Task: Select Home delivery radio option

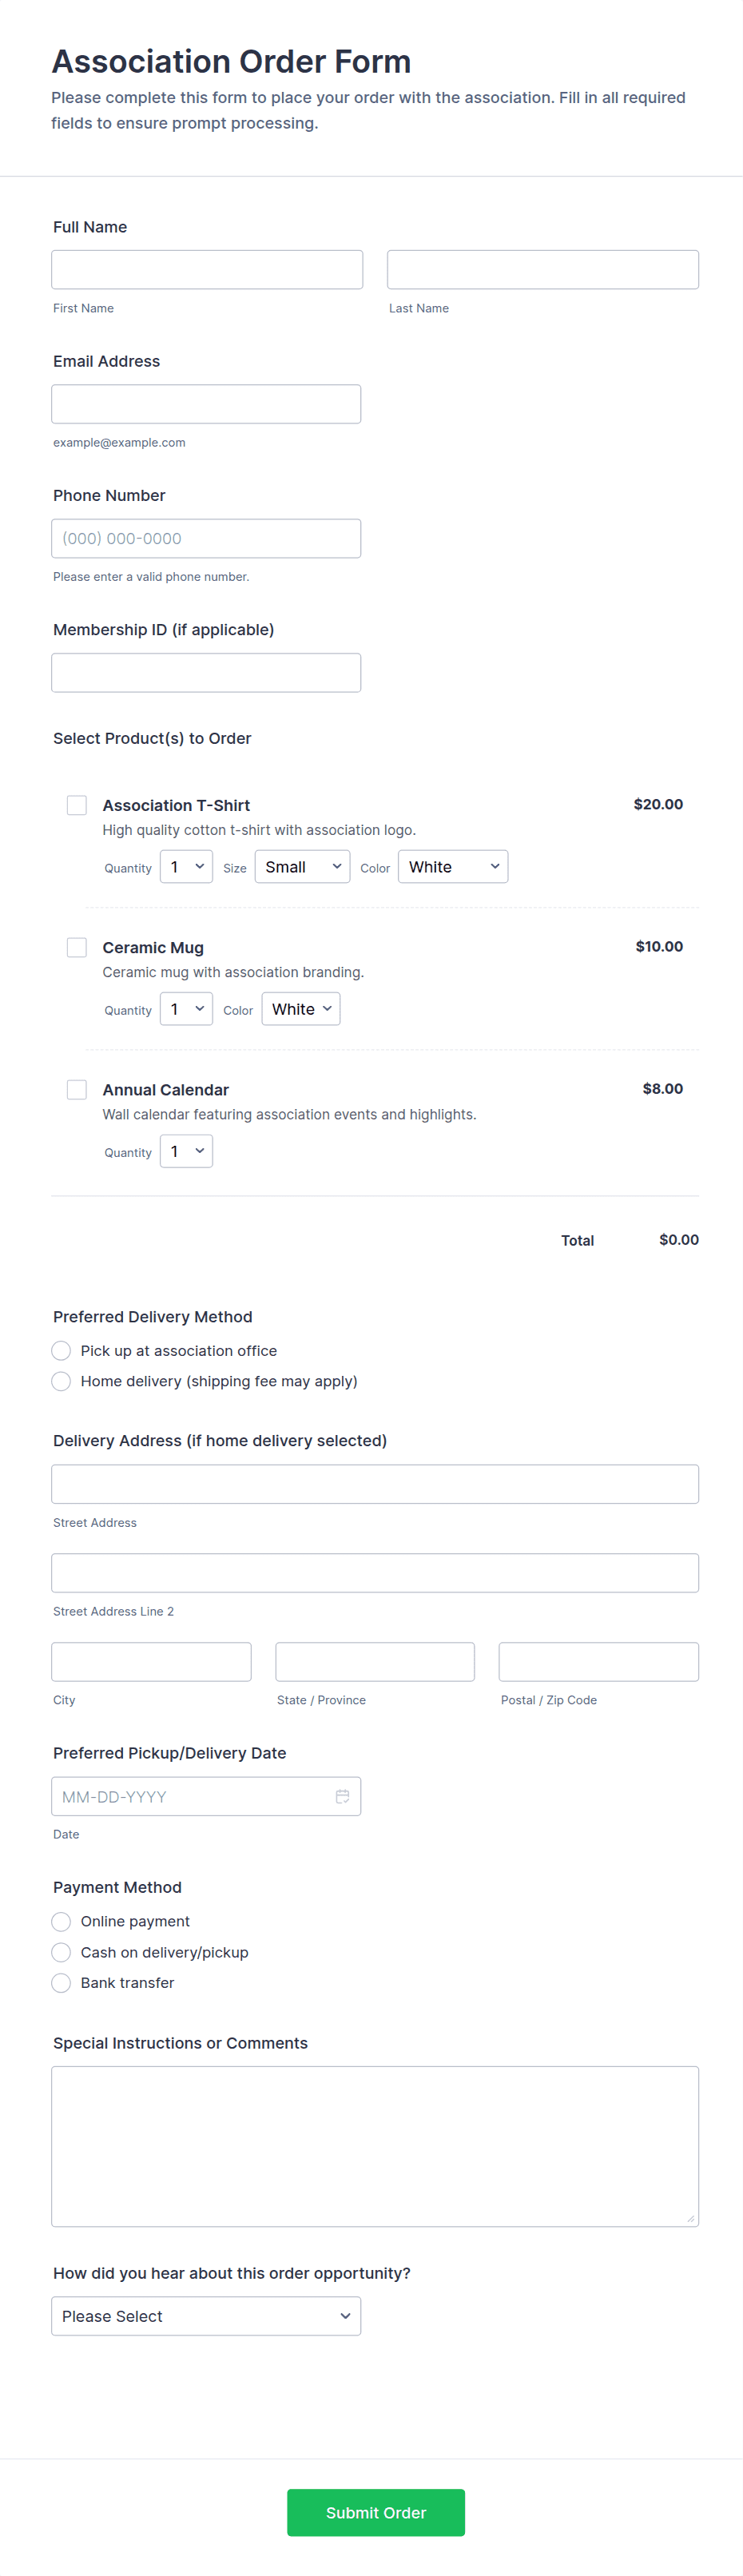Action: tap(61, 1381)
